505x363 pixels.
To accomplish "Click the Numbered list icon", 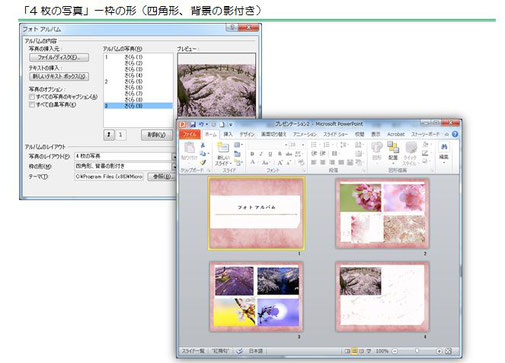I will pyautogui.click(x=326, y=145).
